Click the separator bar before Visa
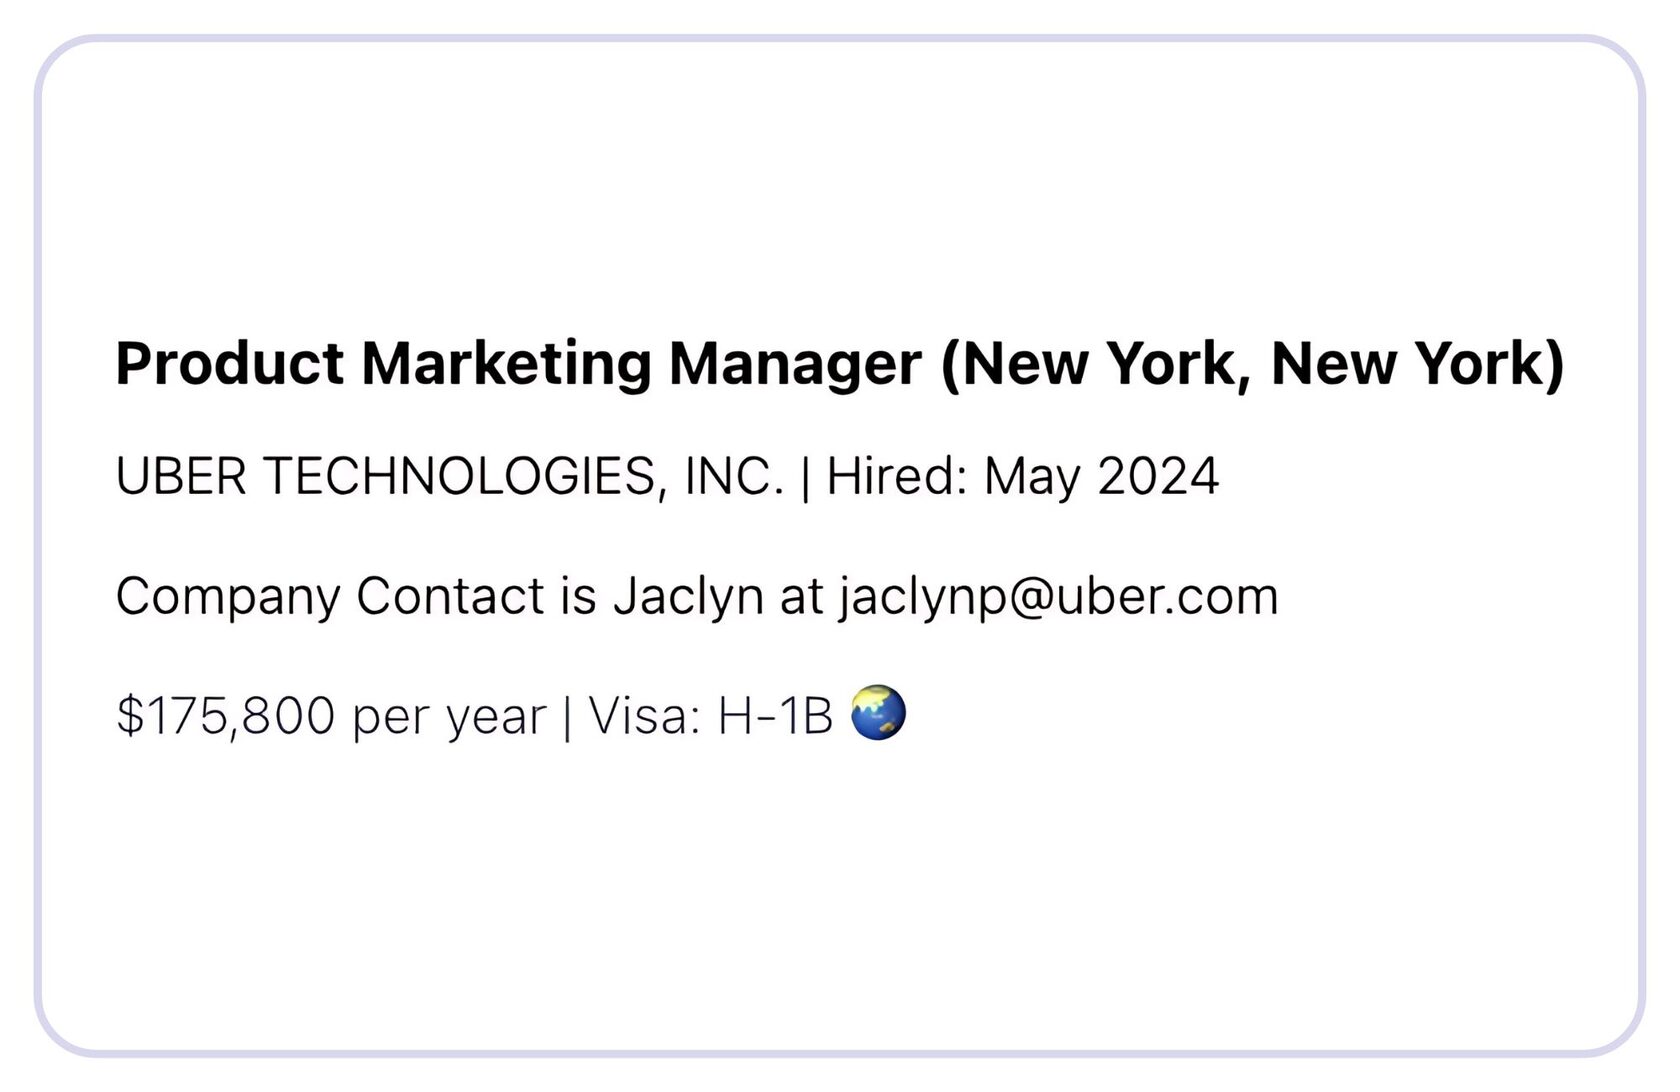Image resolution: width=1680 pixels, height=1092 pixels. click(x=568, y=718)
